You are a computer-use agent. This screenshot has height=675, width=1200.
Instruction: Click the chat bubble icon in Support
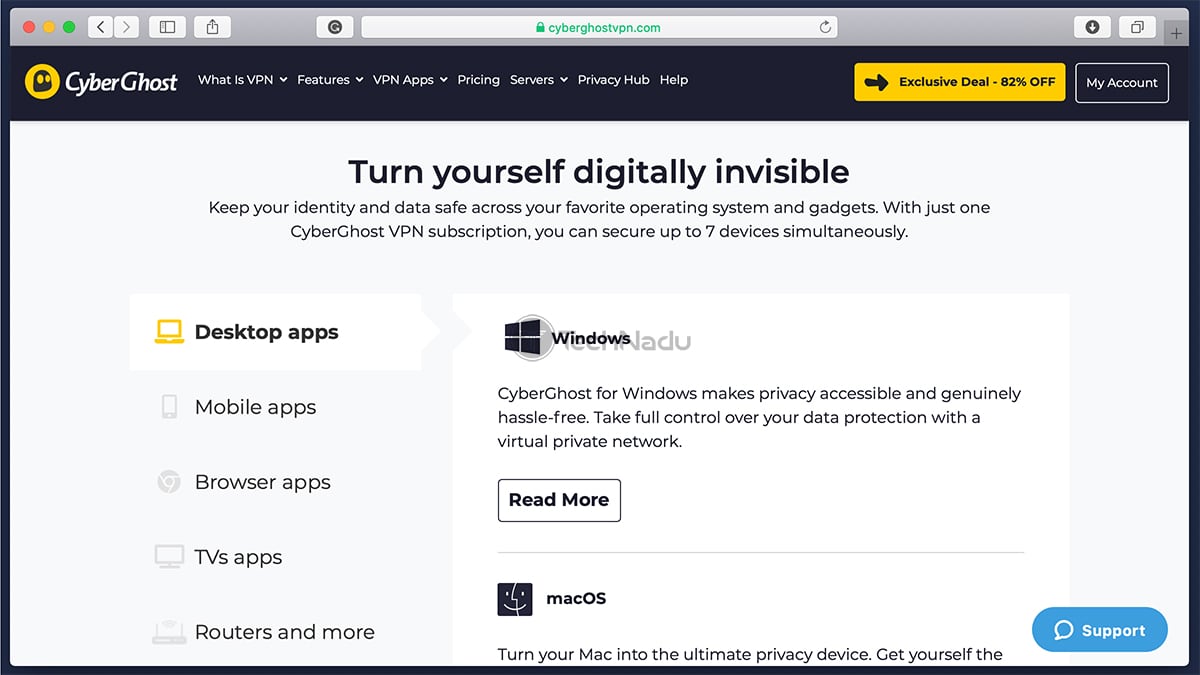click(1063, 630)
